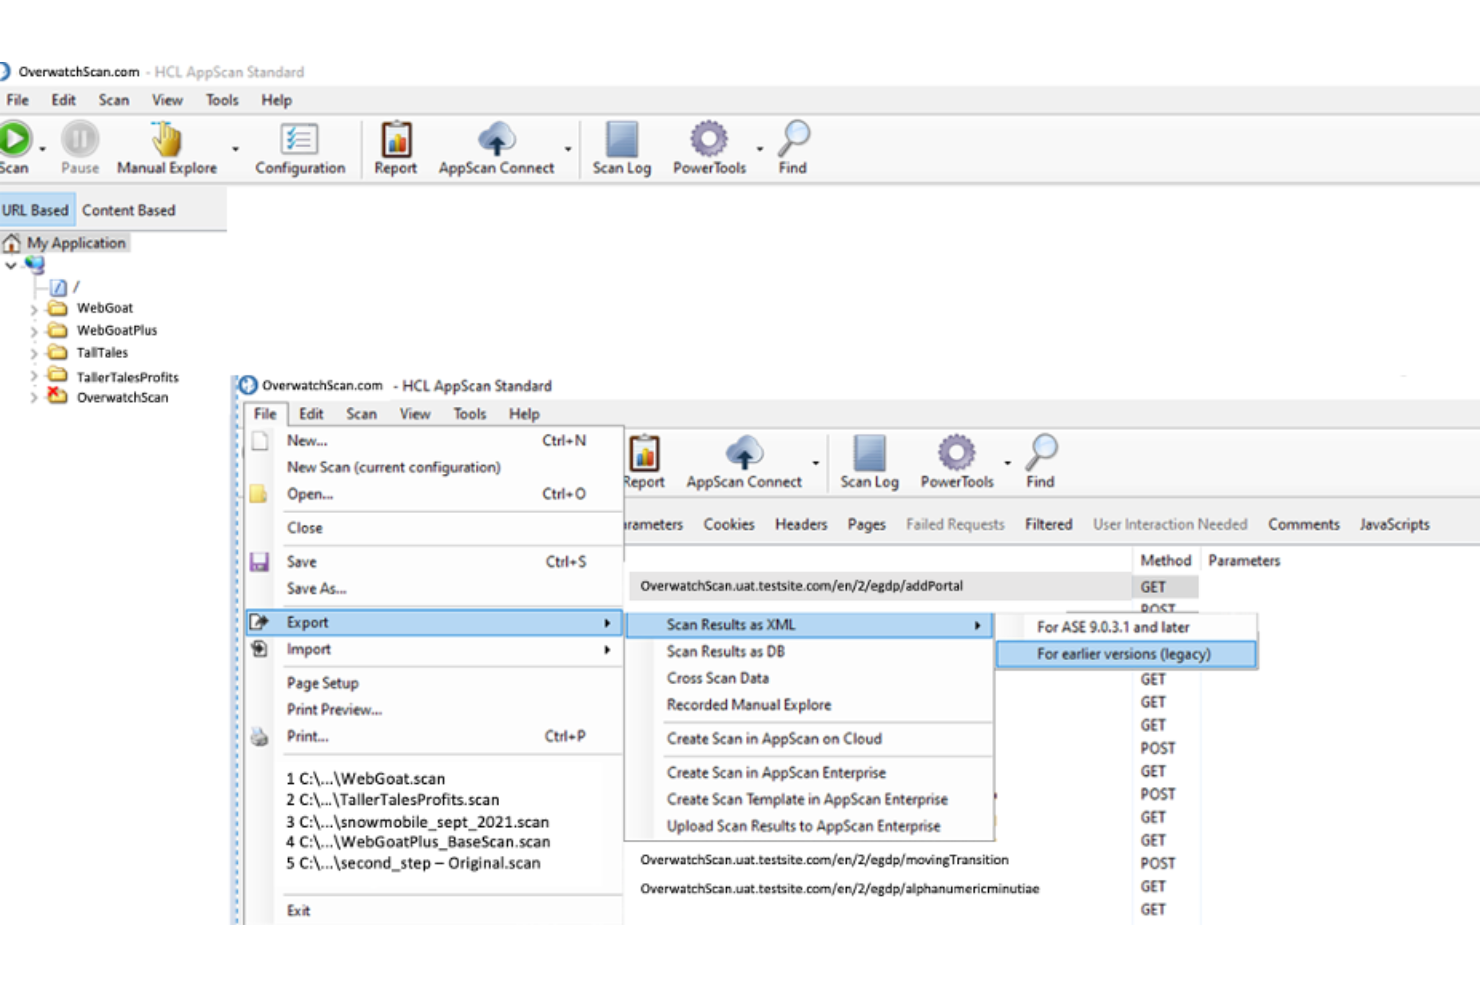Select the Export menu item

434,622
